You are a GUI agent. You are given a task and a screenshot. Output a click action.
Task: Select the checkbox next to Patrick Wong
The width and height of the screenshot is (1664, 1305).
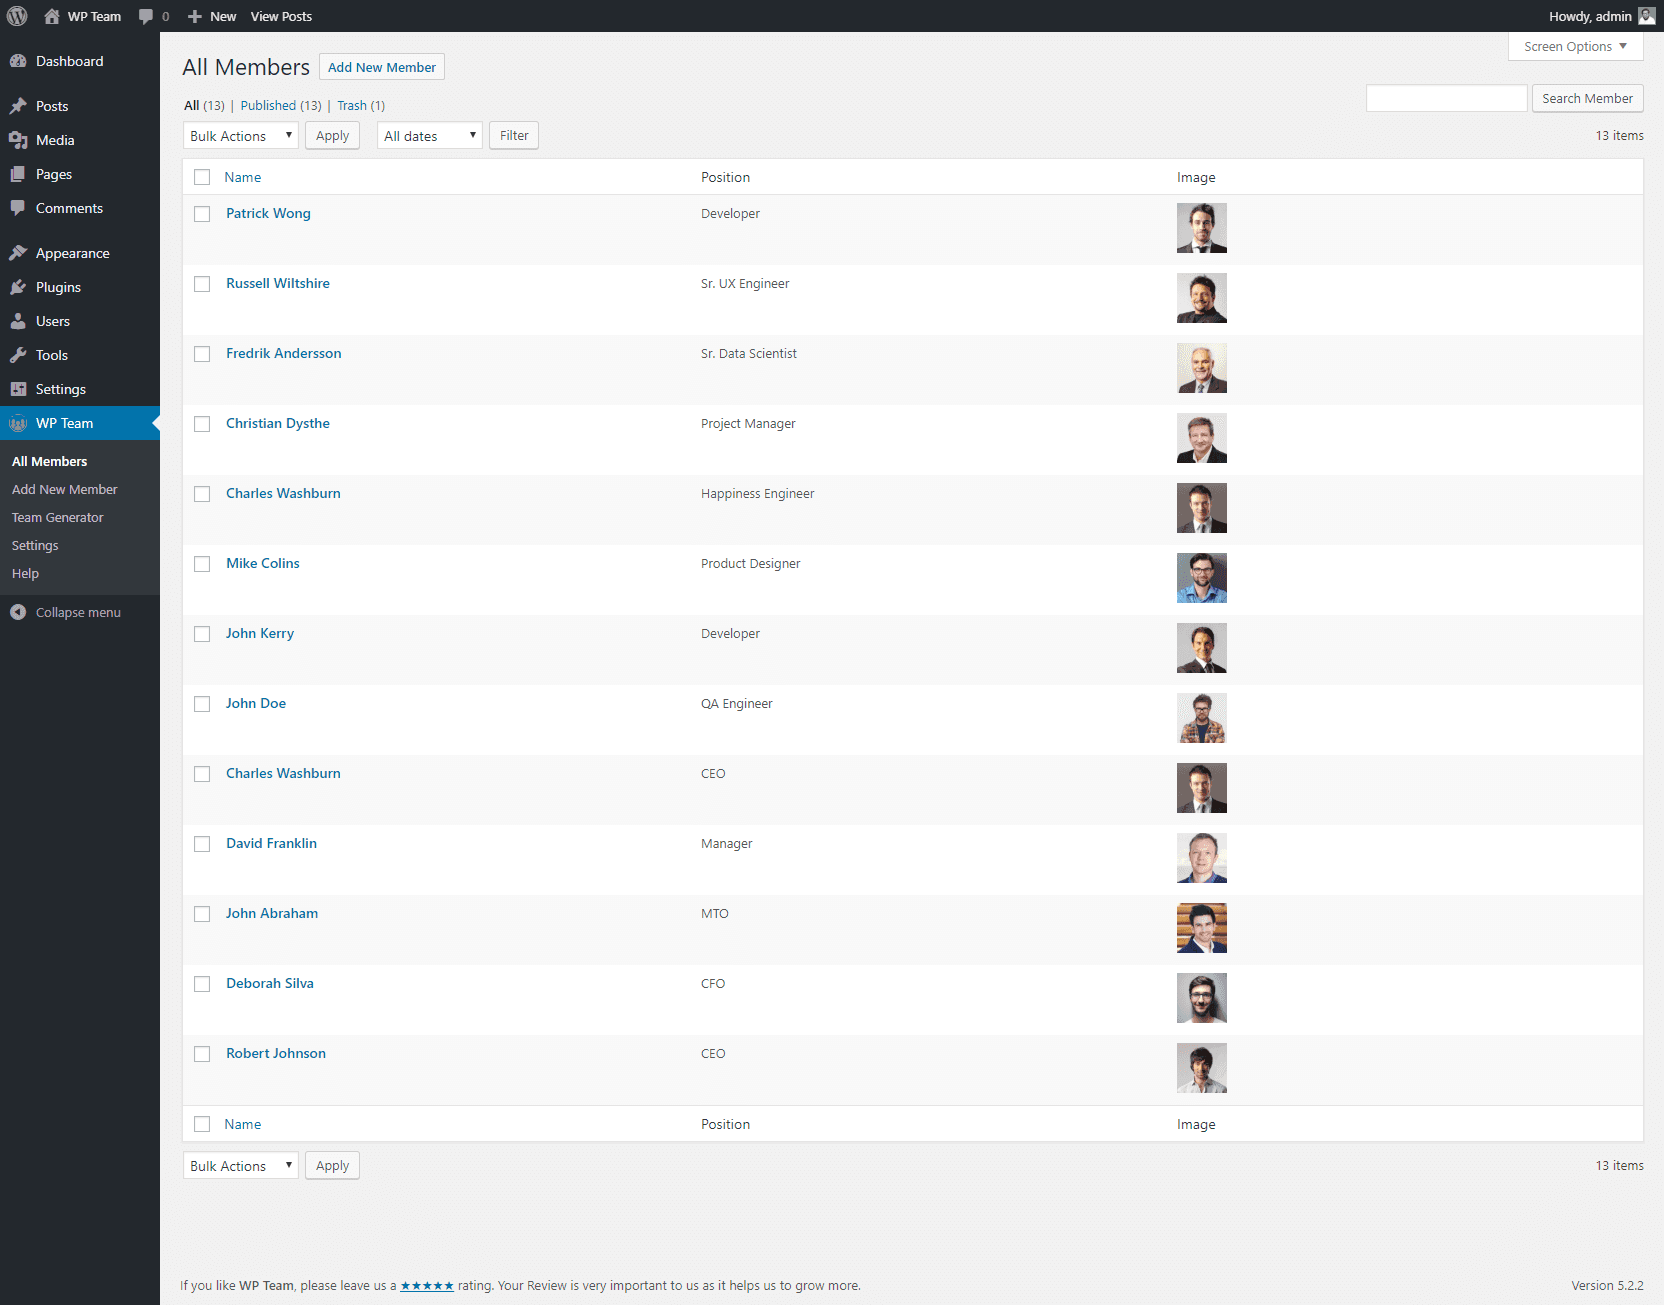202,214
